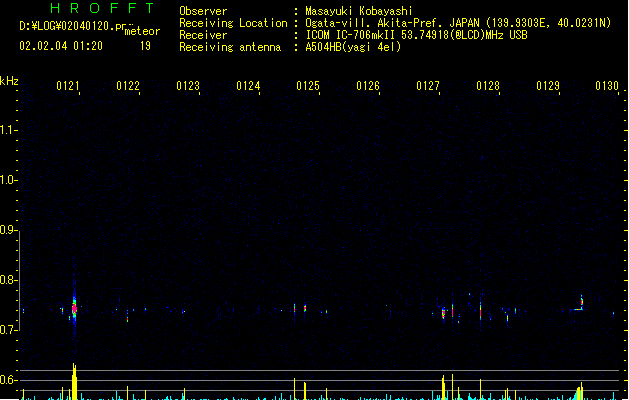
Task: Click the tallest yellow power bar at 0121
Action: click(74, 381)
